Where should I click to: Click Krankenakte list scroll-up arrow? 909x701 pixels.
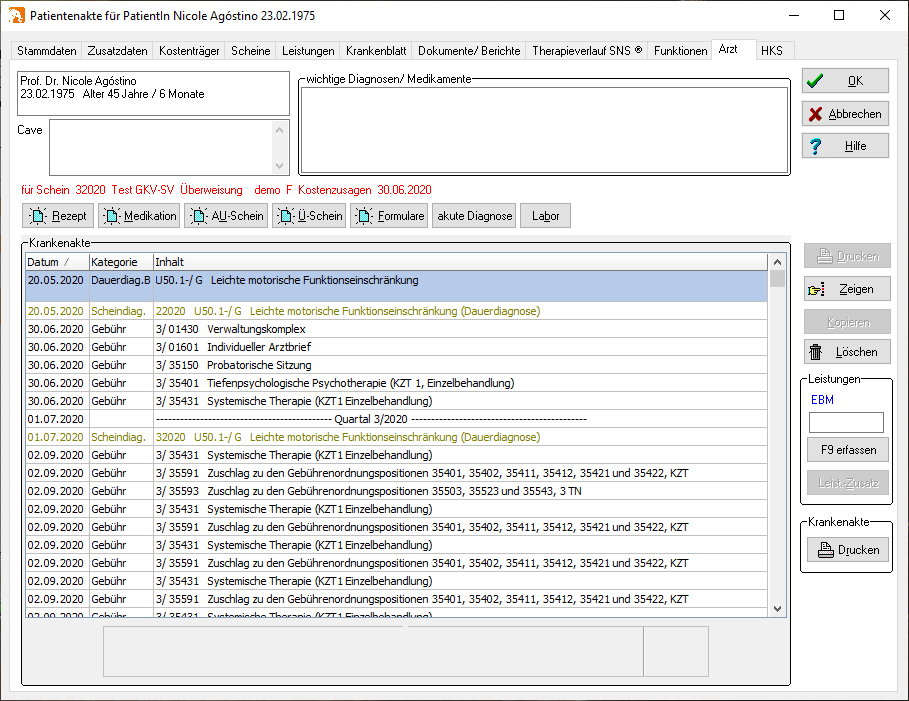[777, 262]
